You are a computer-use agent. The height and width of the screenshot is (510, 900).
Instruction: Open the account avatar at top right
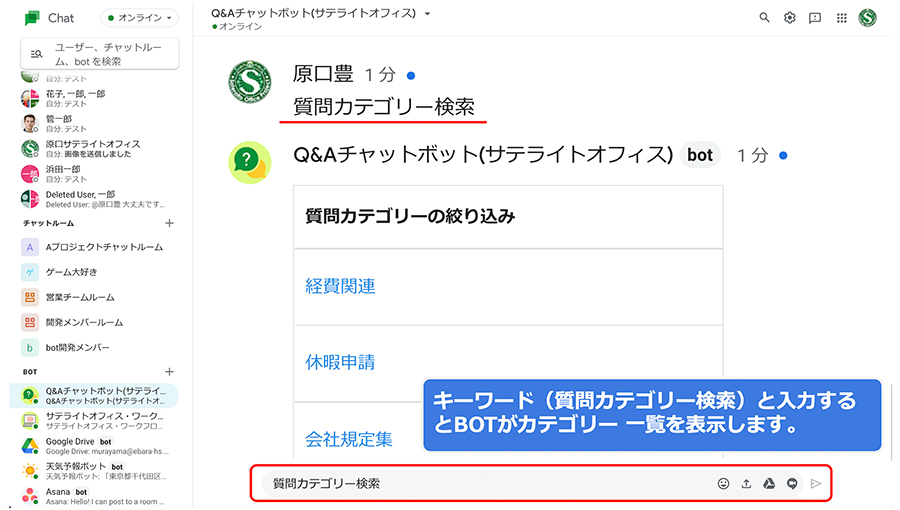click(867, 18)
